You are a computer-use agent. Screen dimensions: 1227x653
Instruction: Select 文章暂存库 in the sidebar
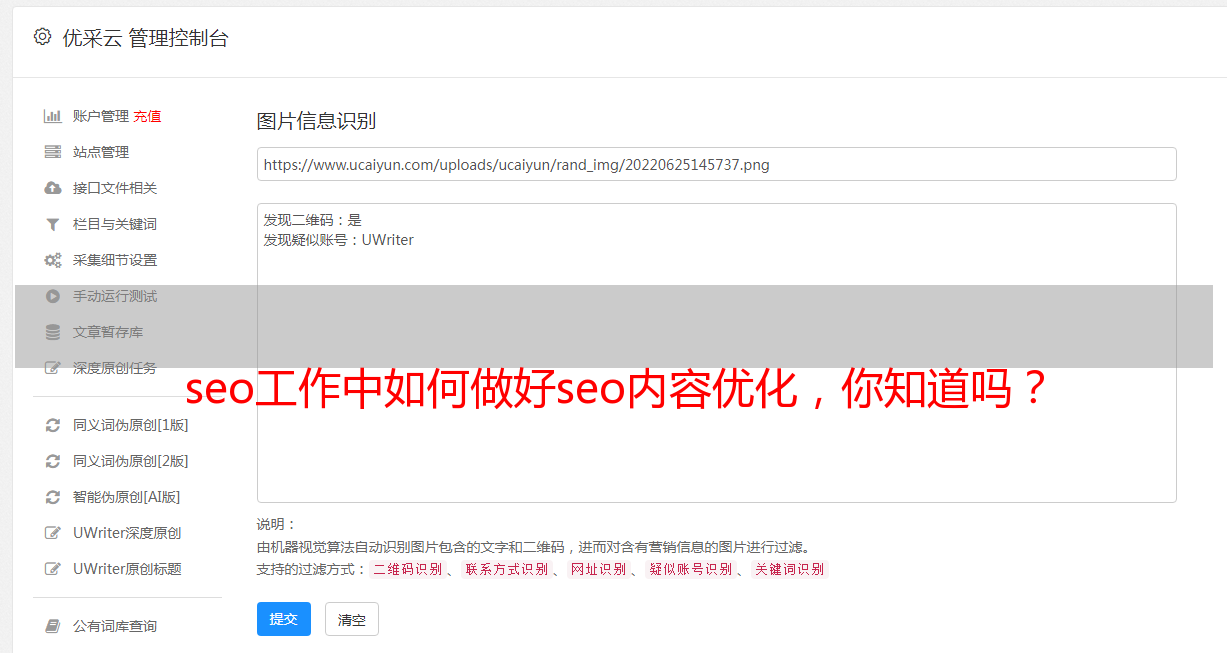[x=108, y=332]
